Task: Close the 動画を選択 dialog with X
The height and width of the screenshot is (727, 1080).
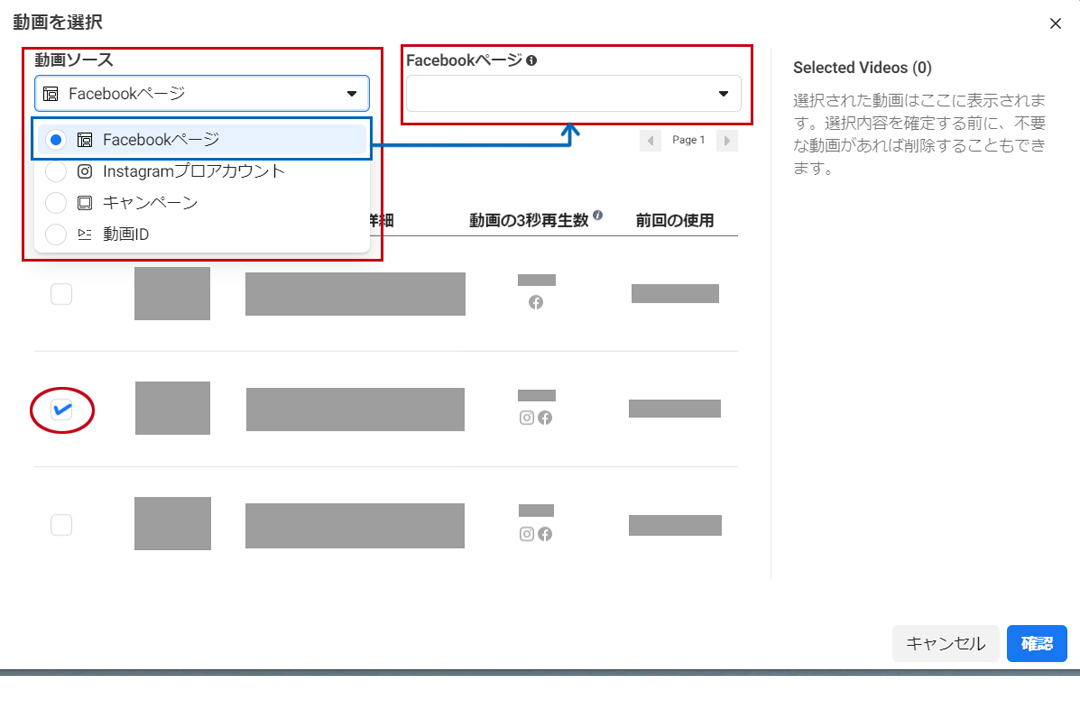Action: click(x=1055, y=23)
